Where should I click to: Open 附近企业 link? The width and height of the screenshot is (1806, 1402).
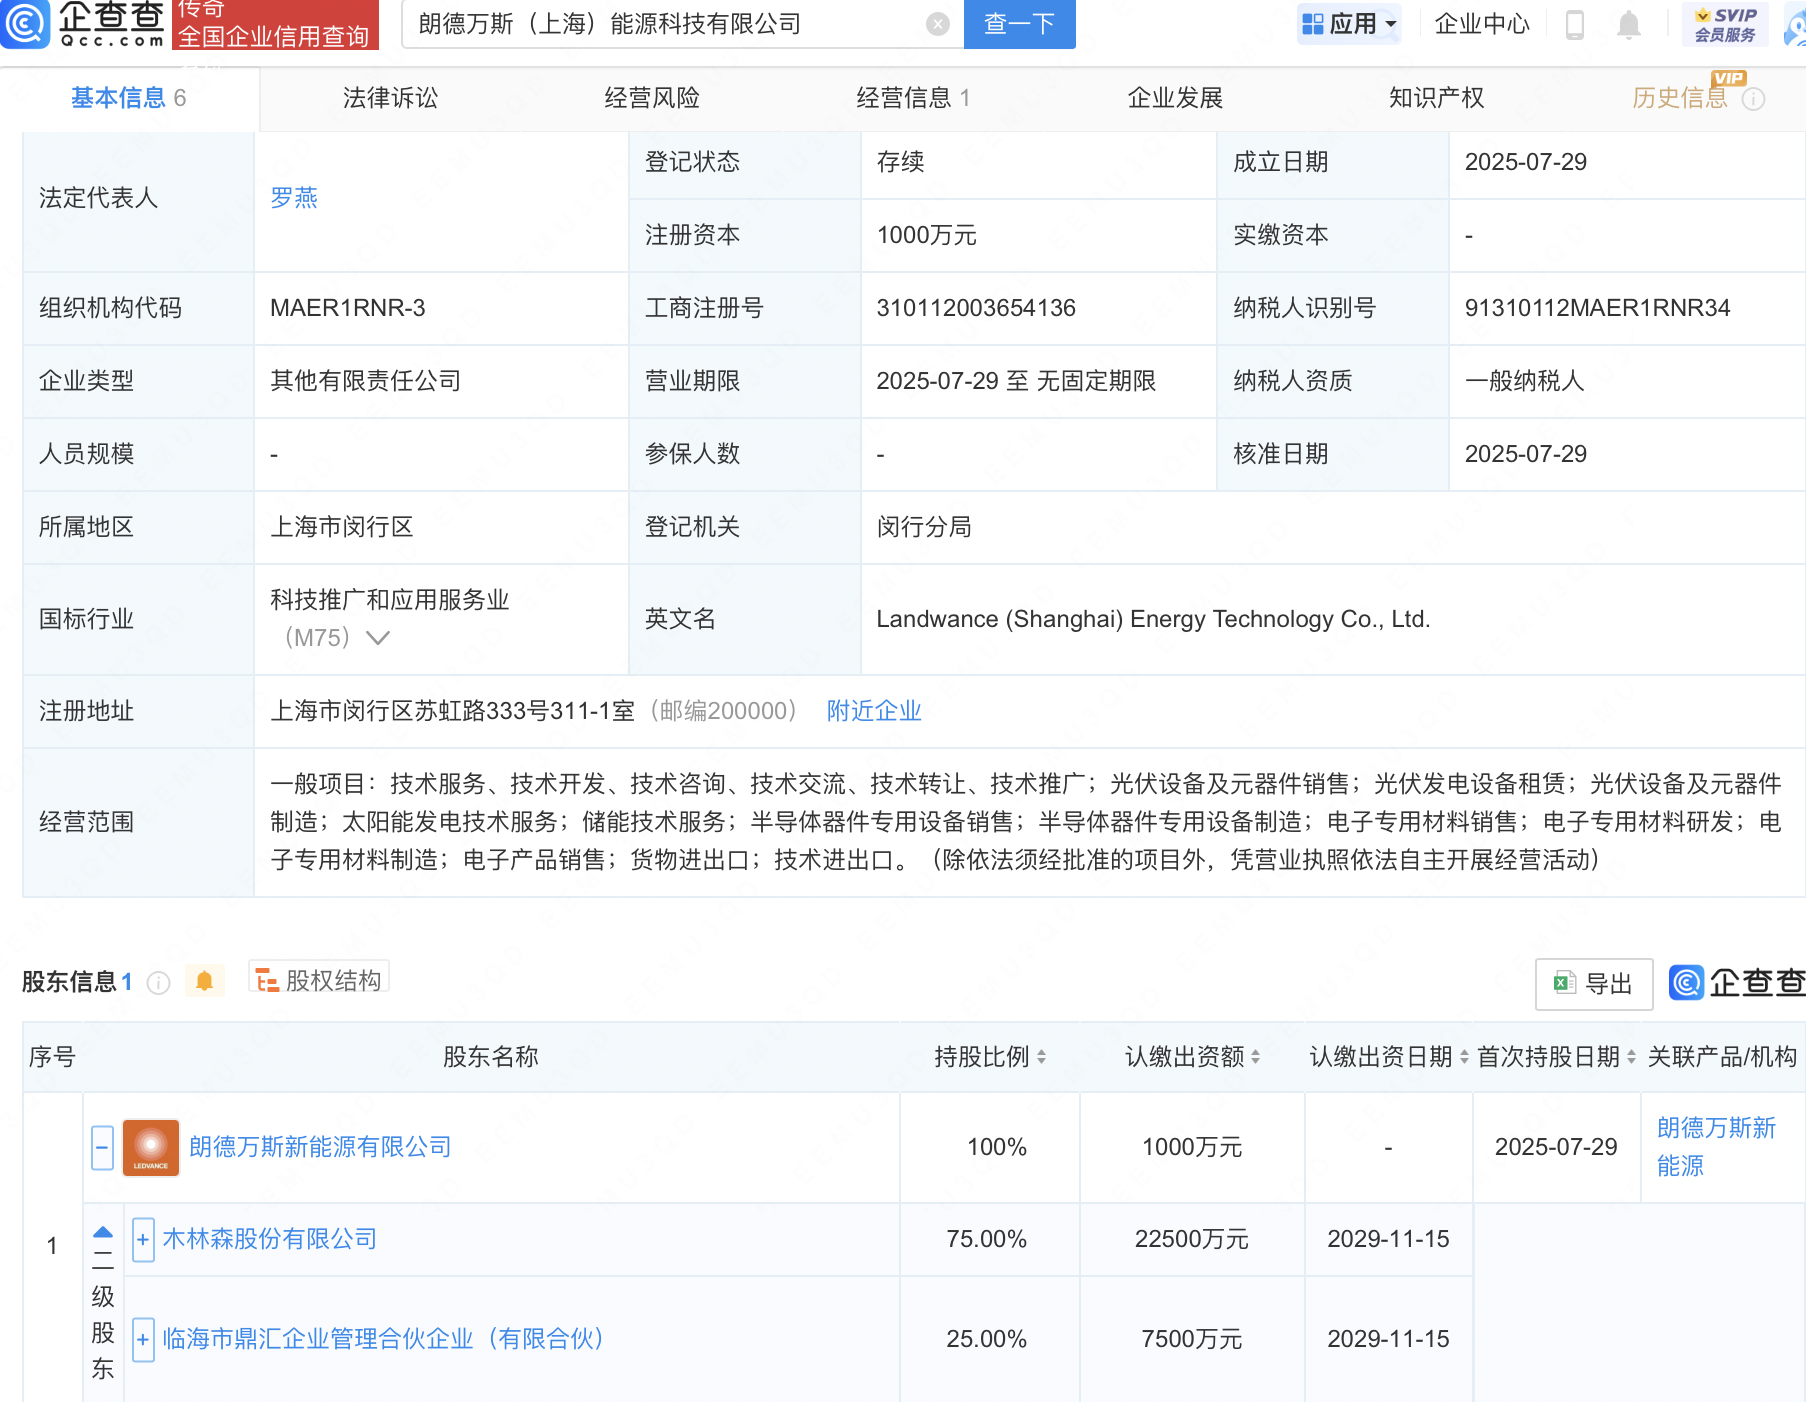(x=874, y=711)
